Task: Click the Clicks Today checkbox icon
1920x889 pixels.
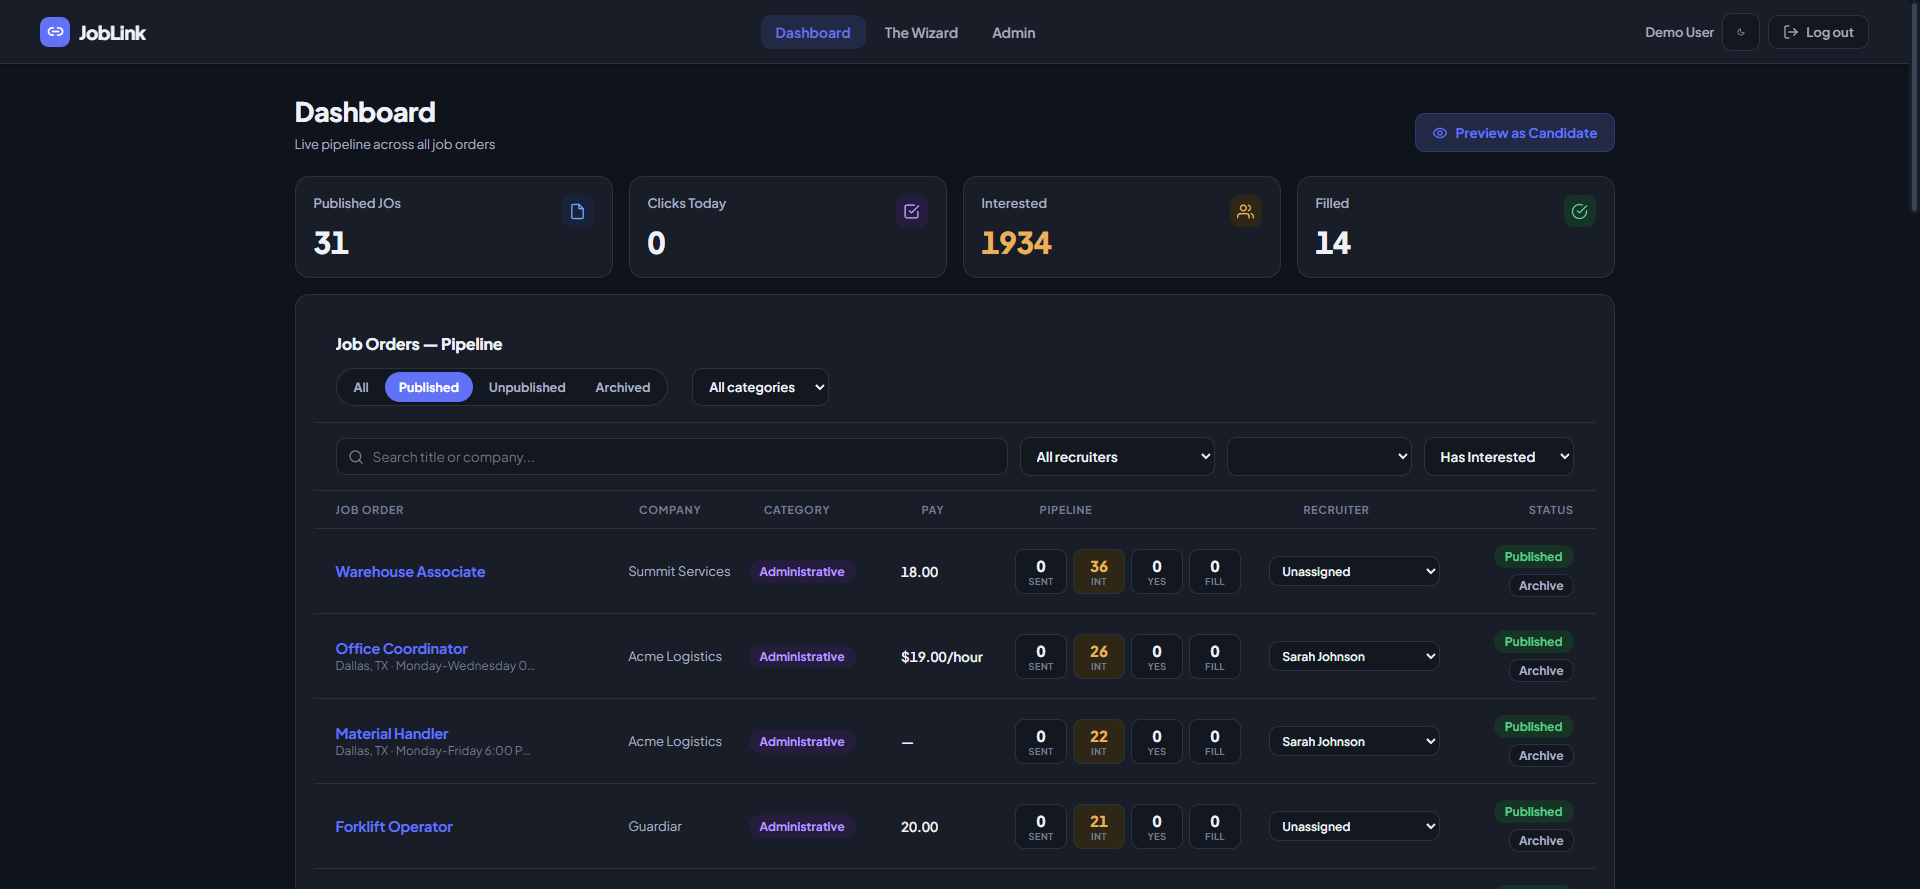Action: (x=911, y=211)
